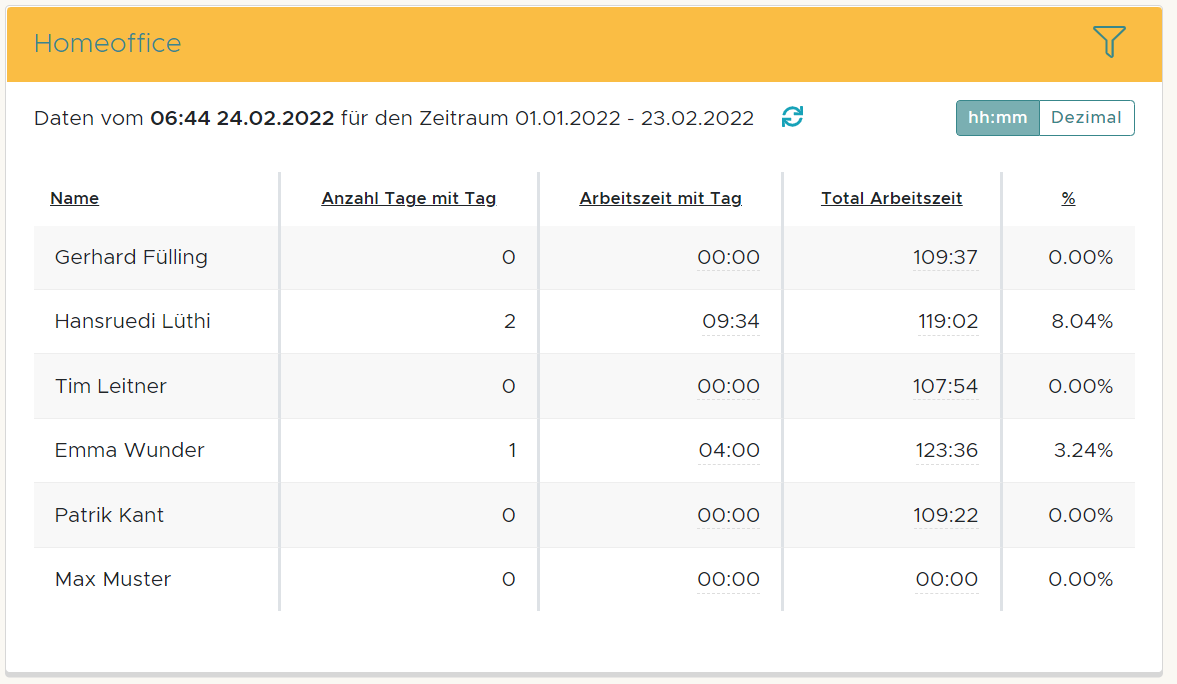Click Tim Leitner's total 107:54
The image size is (1177, 684).
click(x=945, y=386)
